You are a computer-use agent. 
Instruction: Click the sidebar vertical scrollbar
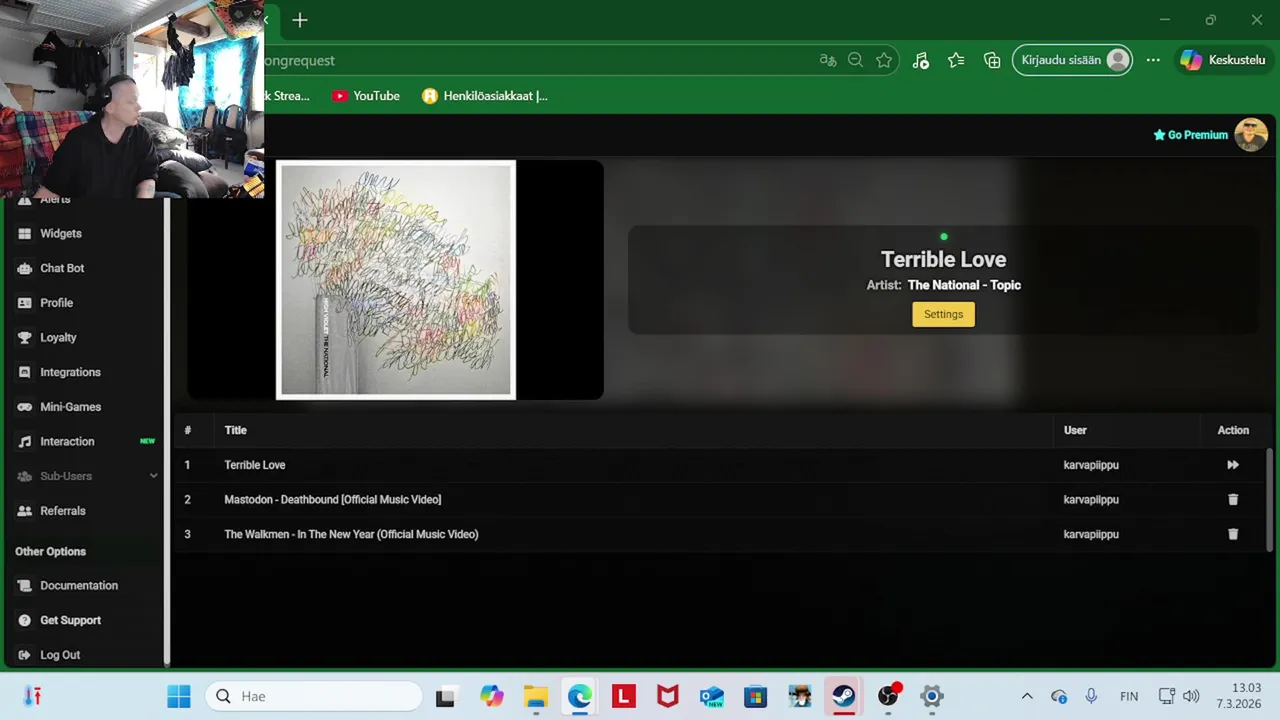point(167,430)
